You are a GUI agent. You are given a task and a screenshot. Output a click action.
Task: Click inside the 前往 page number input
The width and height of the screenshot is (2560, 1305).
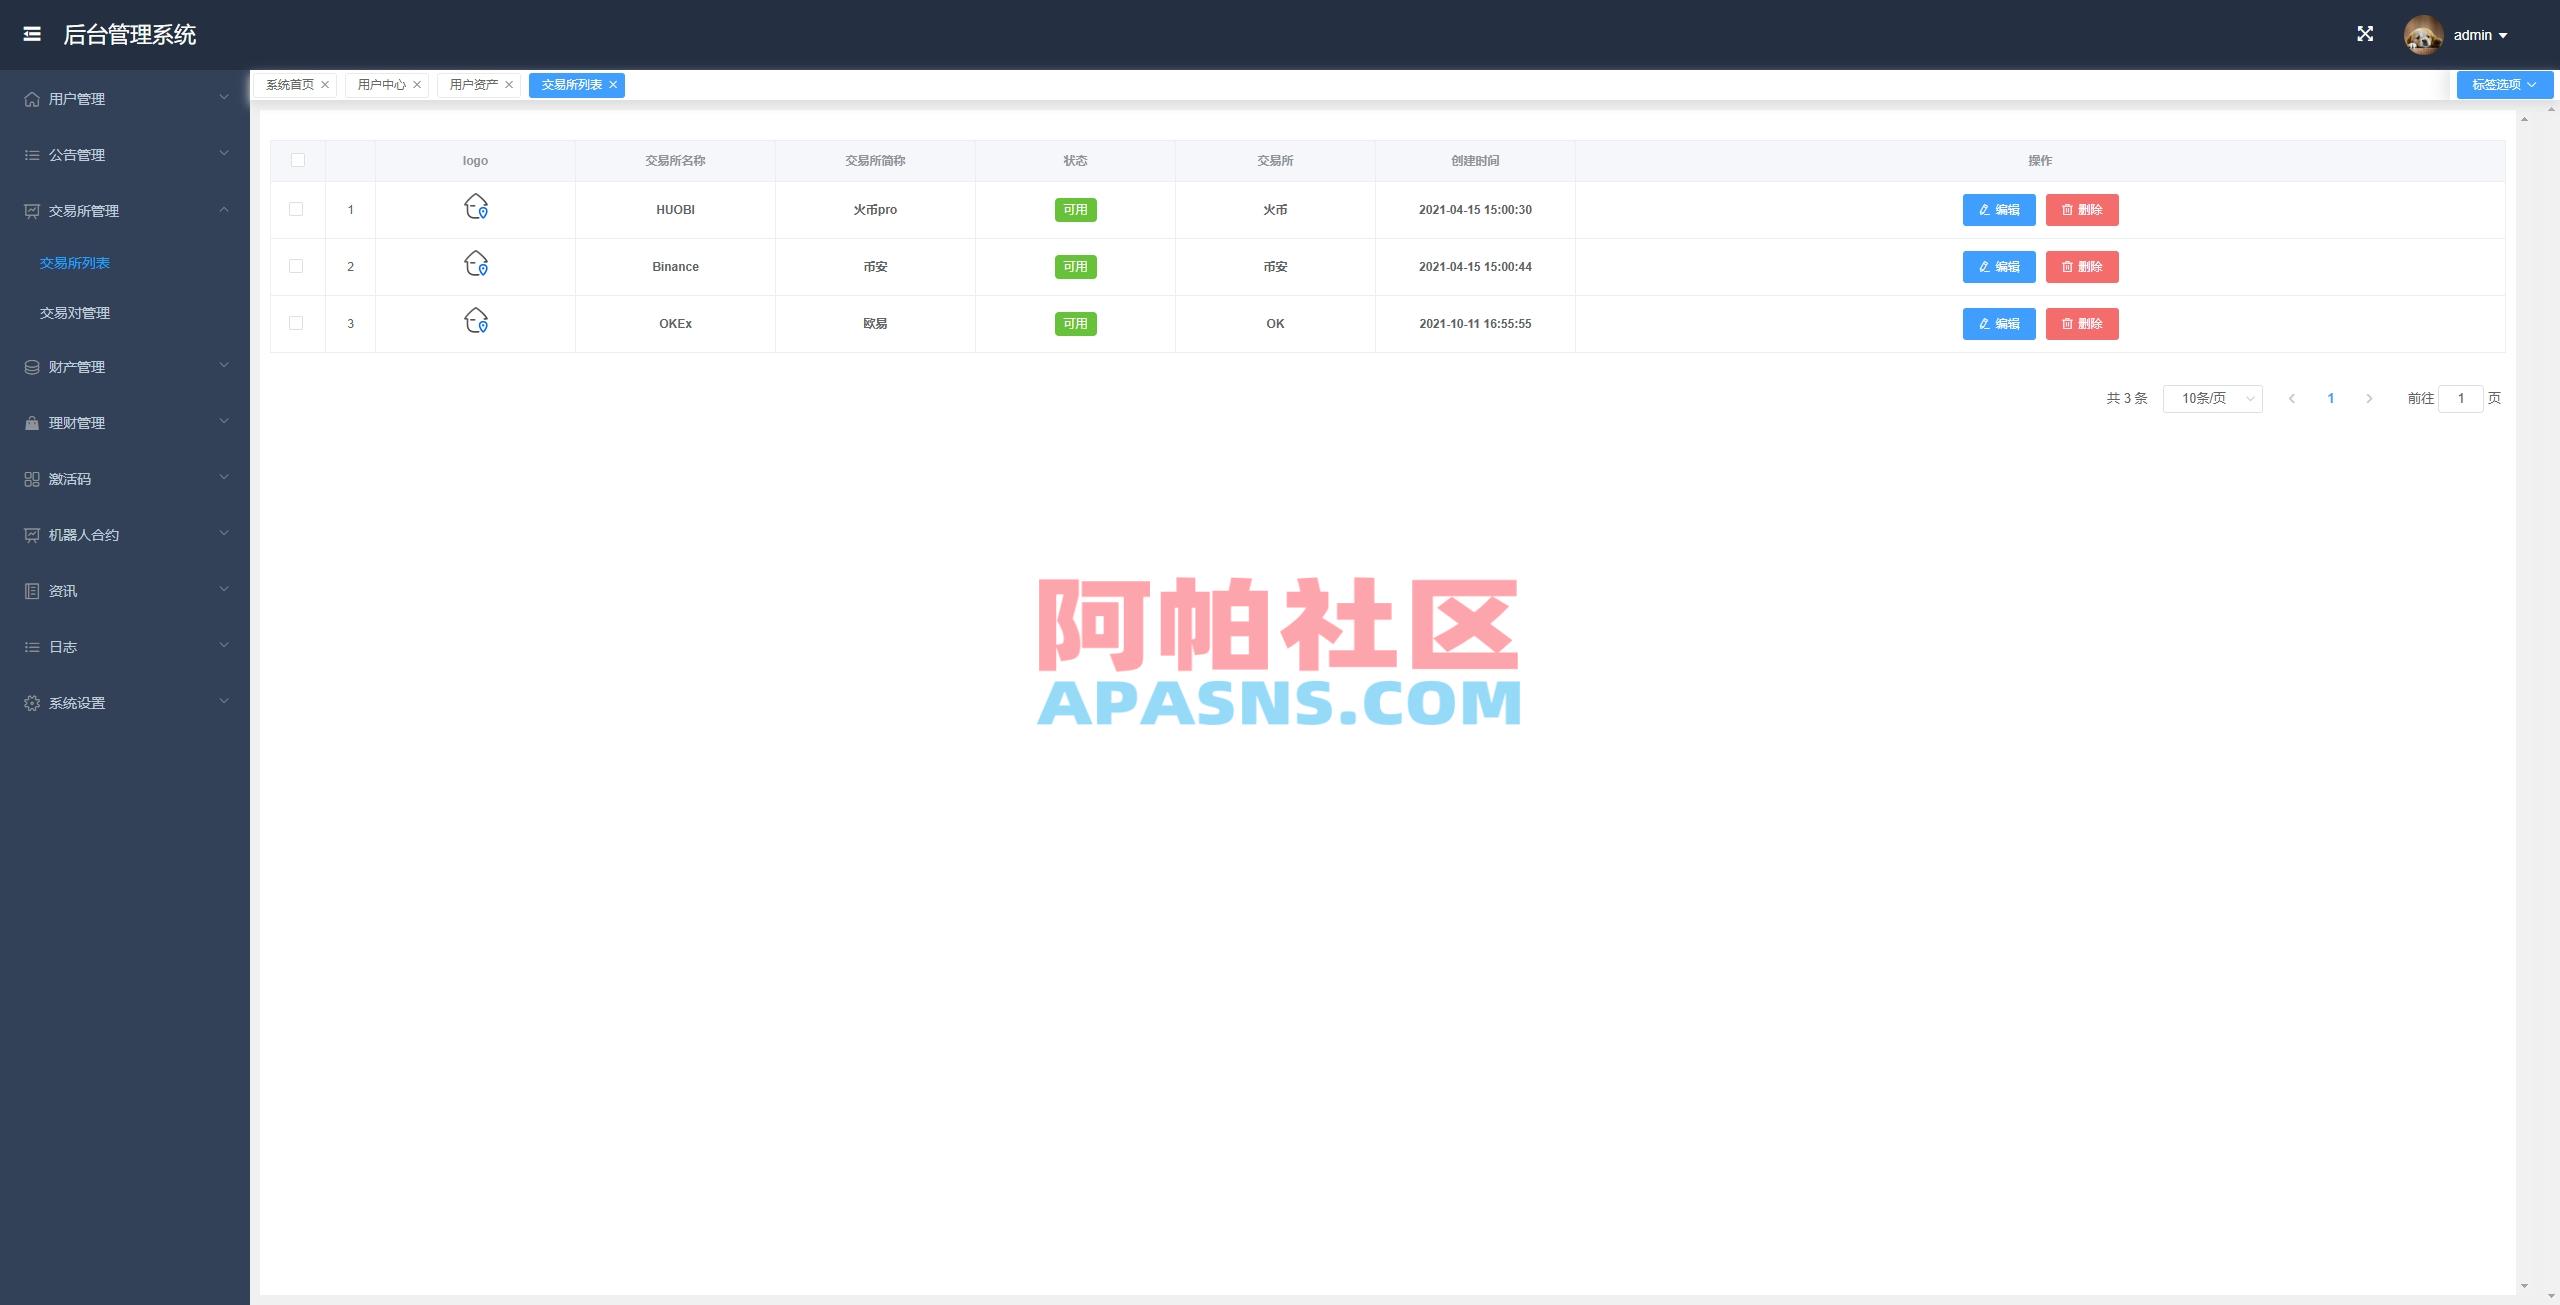click(2461, 398)
